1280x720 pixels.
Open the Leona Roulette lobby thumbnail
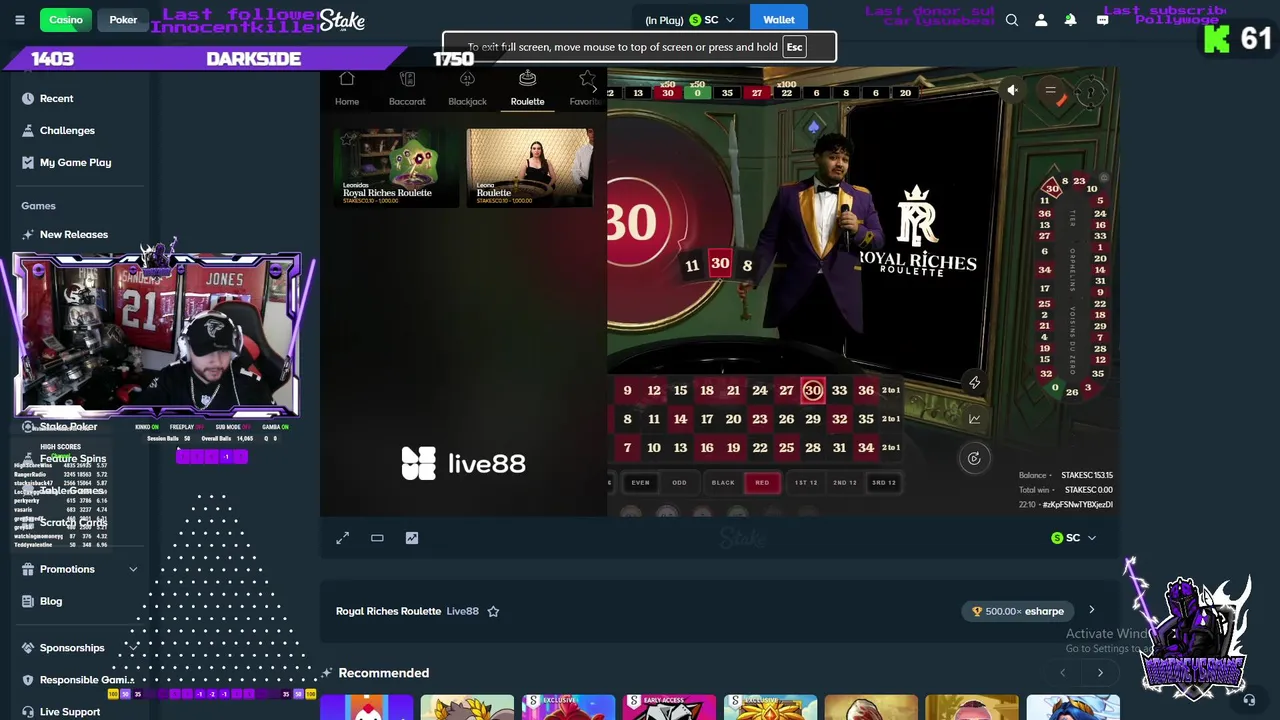pyautogui.click(x=530, y=167)
